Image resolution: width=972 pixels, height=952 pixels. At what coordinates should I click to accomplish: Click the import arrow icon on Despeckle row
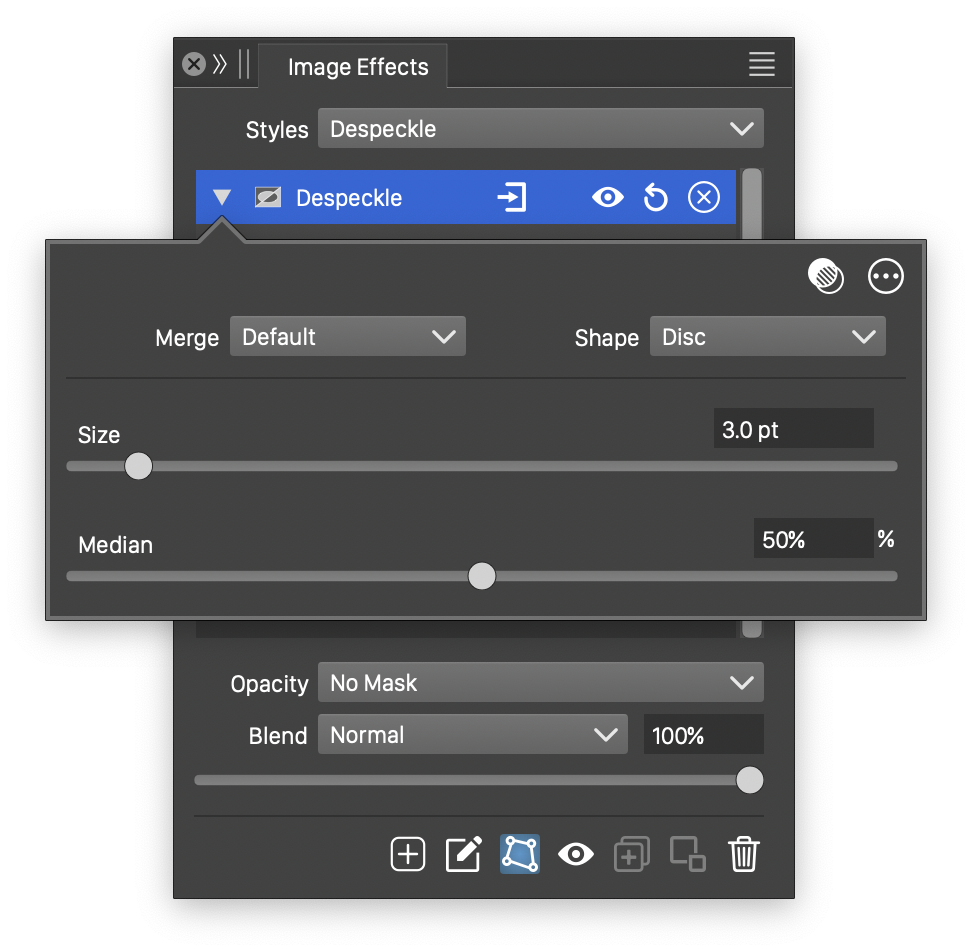click(x=511, y=198)
